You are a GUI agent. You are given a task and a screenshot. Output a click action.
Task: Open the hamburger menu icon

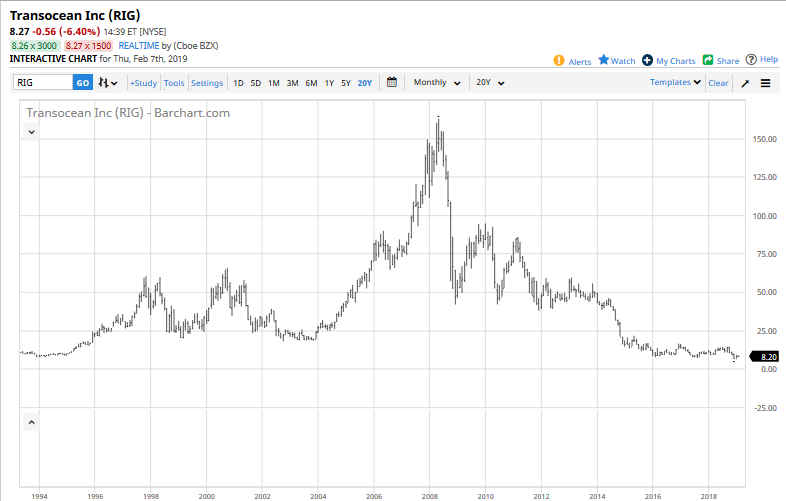pos(765,83)
